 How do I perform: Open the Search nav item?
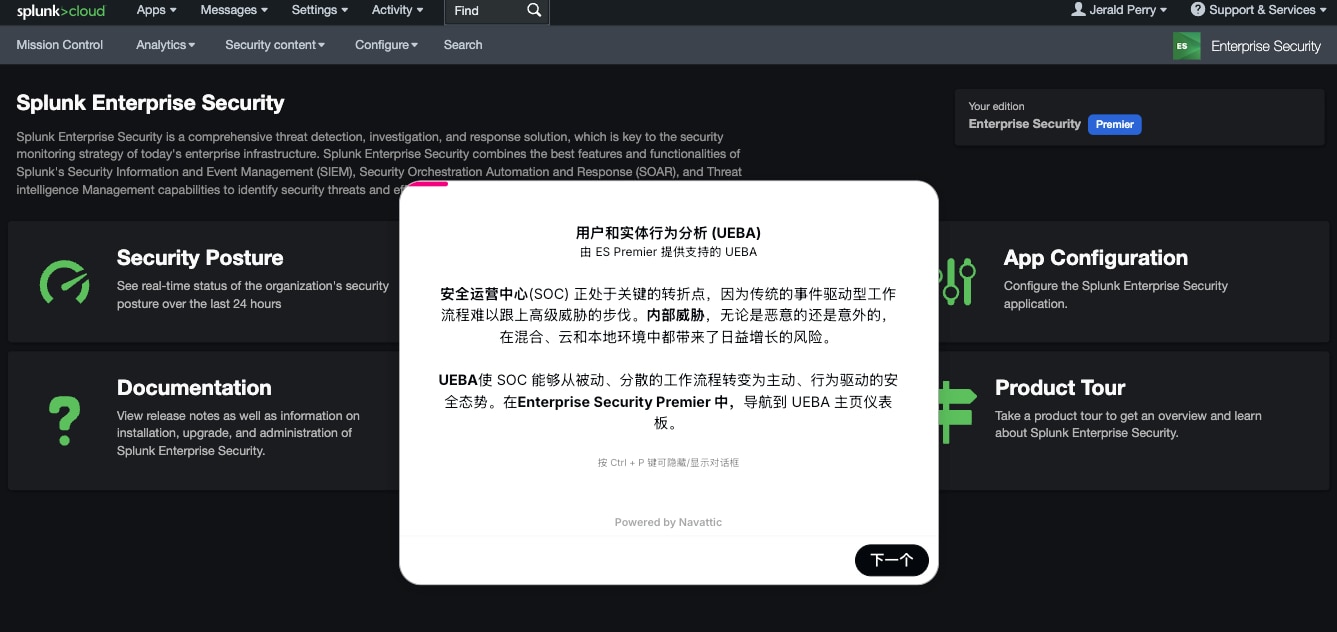point(463,45)
